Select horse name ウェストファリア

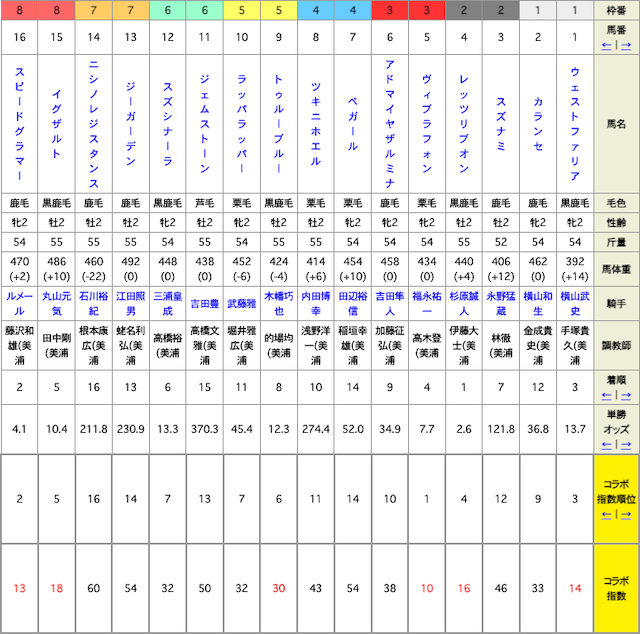574,125
